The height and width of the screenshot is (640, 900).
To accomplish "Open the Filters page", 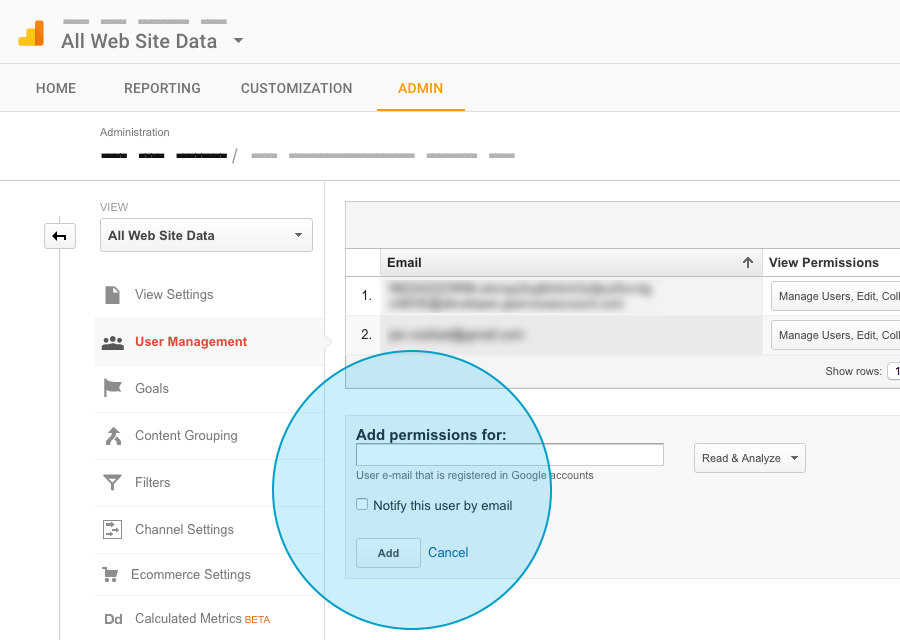I will (x=152, y=482).
